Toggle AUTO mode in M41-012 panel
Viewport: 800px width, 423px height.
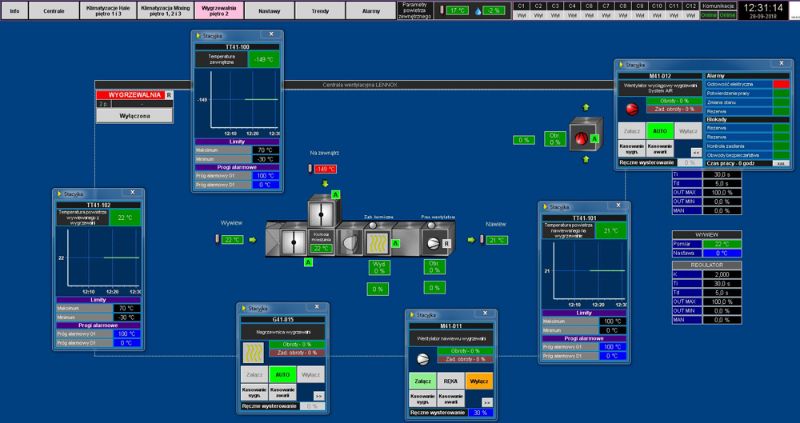tap(659, 131)
